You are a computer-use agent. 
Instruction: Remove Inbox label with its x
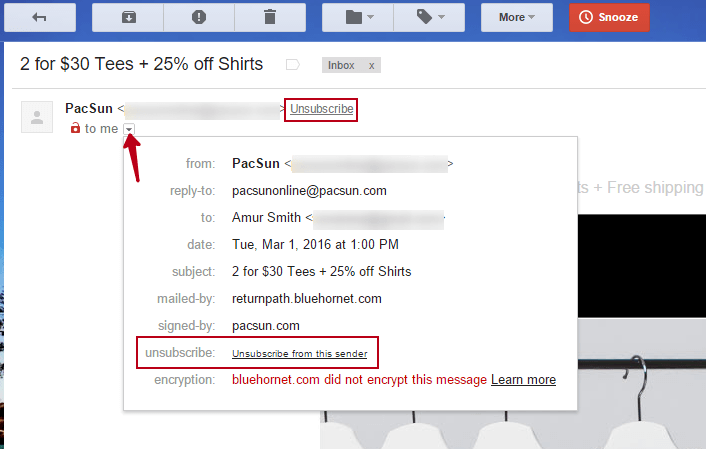[371, 65]
